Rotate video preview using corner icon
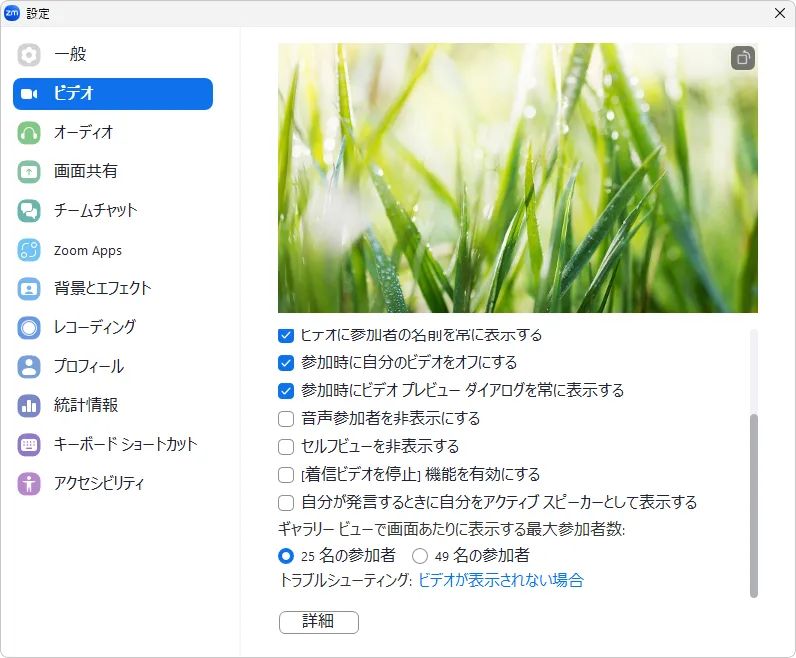This screenshot has height=658, width=796. tap(742, 58)
